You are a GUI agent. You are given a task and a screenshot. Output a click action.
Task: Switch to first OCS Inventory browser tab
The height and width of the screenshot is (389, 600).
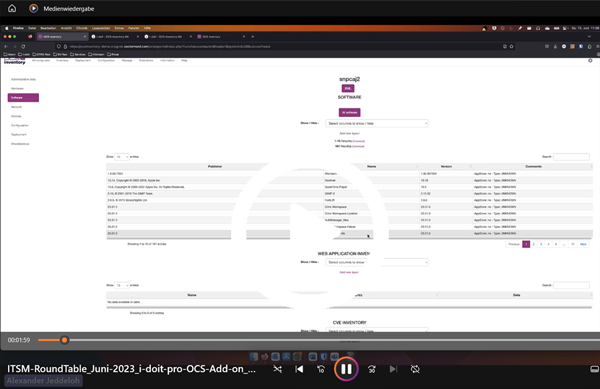pyautogui.click(x=62, y=37)
